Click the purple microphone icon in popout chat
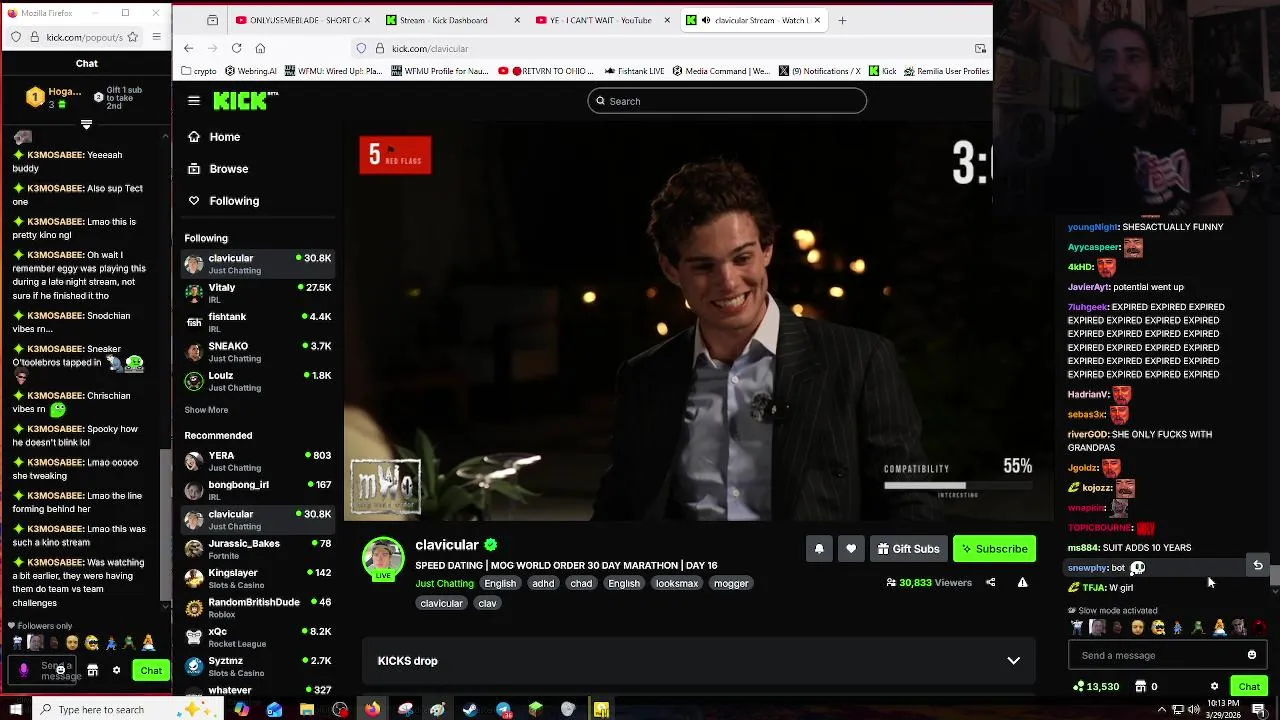The width and height of the screenshot is (1280, 720). pyautogui.click(x=24, y=670)
